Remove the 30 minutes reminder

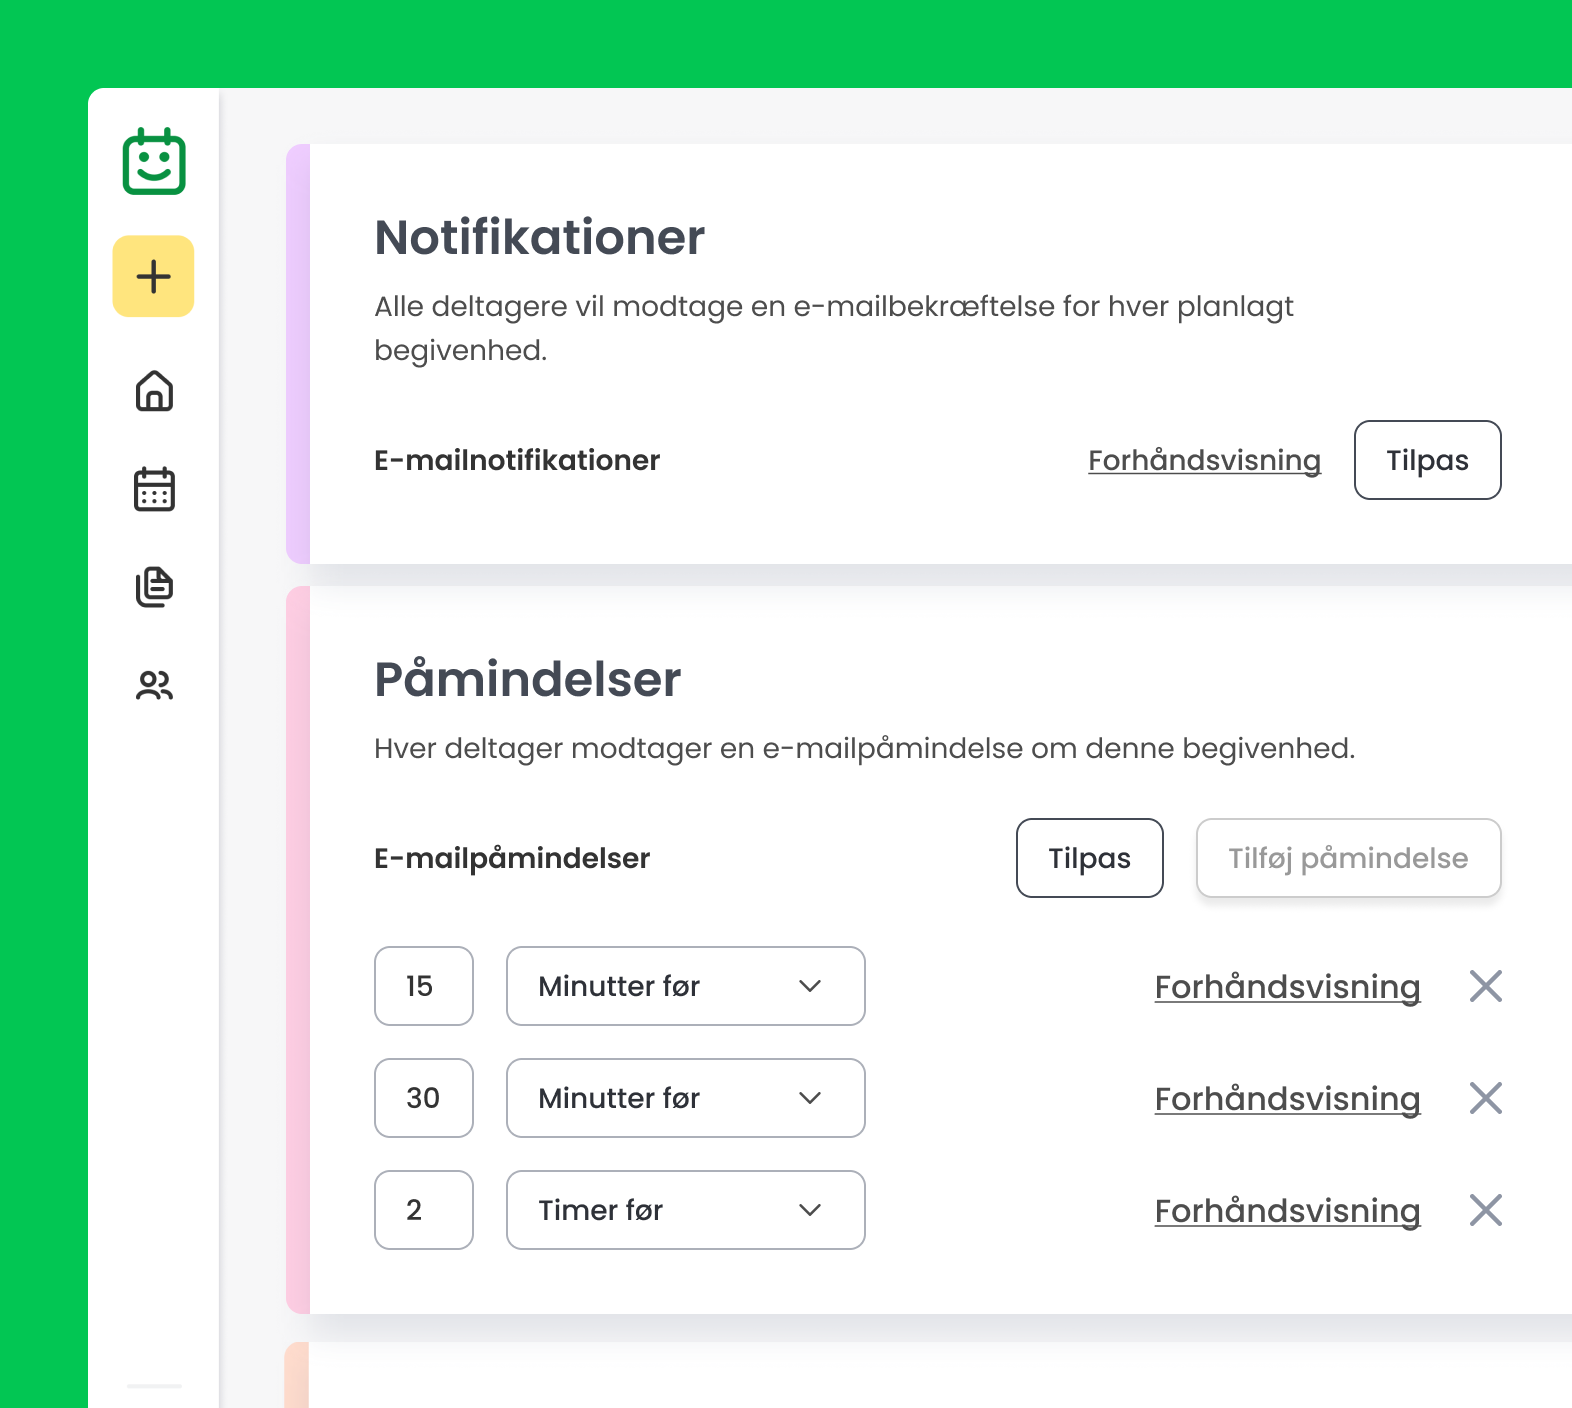[1485, 1098]
